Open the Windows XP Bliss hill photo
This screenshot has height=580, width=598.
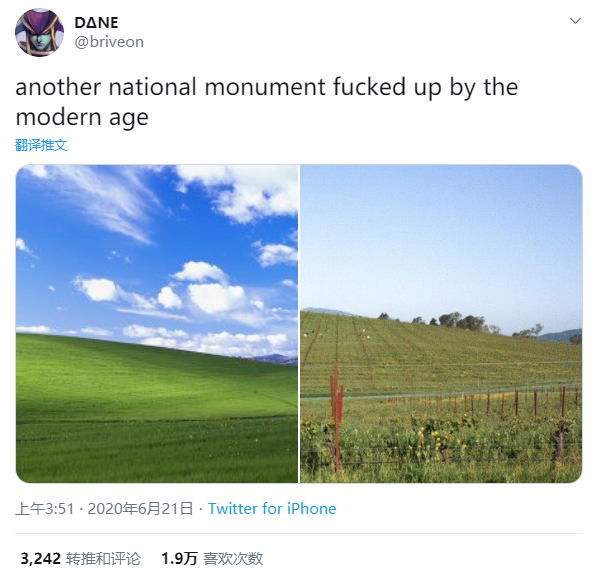[157, 324]
